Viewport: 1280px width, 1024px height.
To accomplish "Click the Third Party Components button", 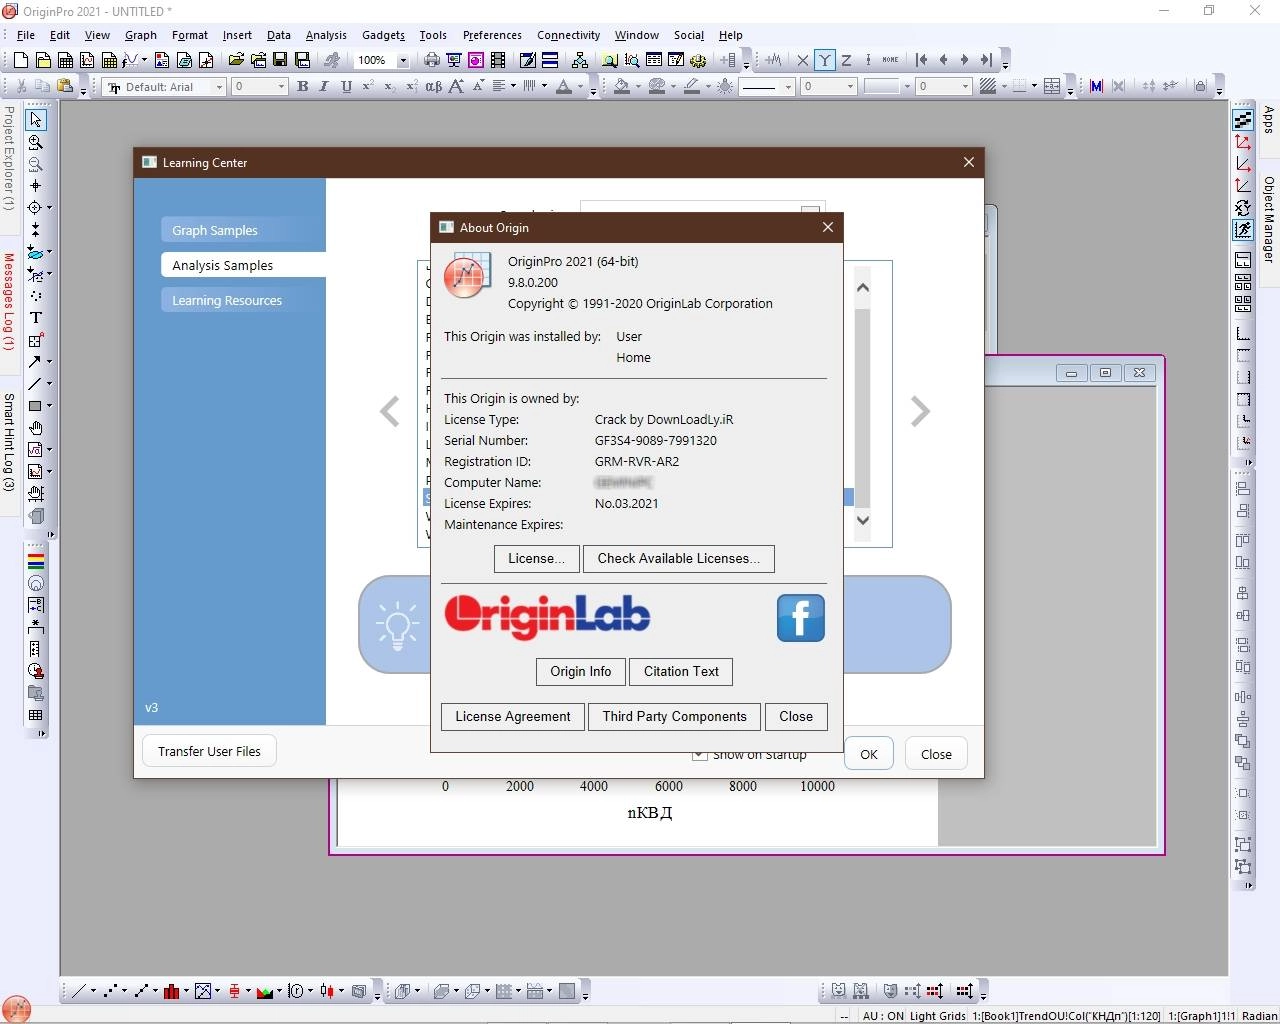I will pyautogui.click(x=675, y=717).
